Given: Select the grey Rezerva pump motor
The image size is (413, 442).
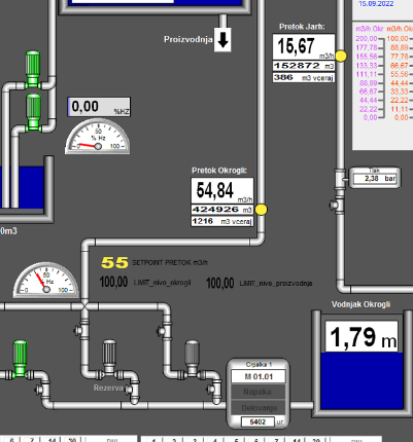Looking at the screenshot, I should click(109, 357).
